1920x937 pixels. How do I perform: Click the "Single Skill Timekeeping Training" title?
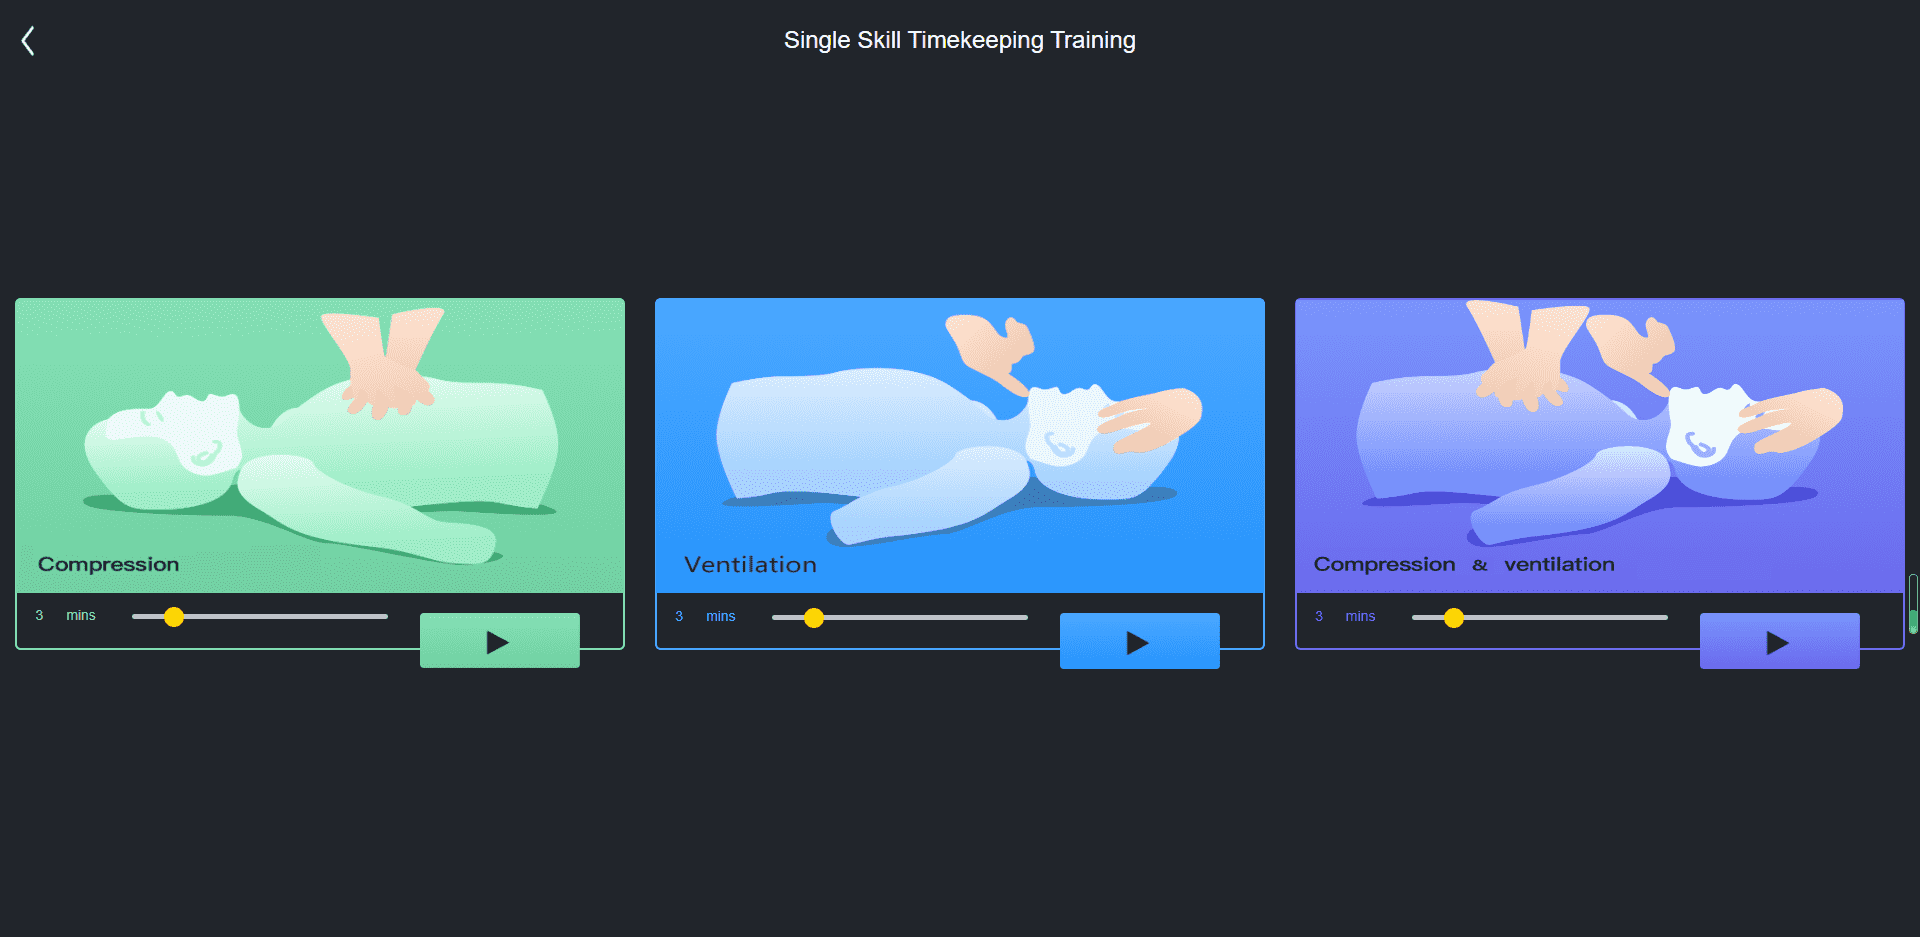tap(959, 40)
